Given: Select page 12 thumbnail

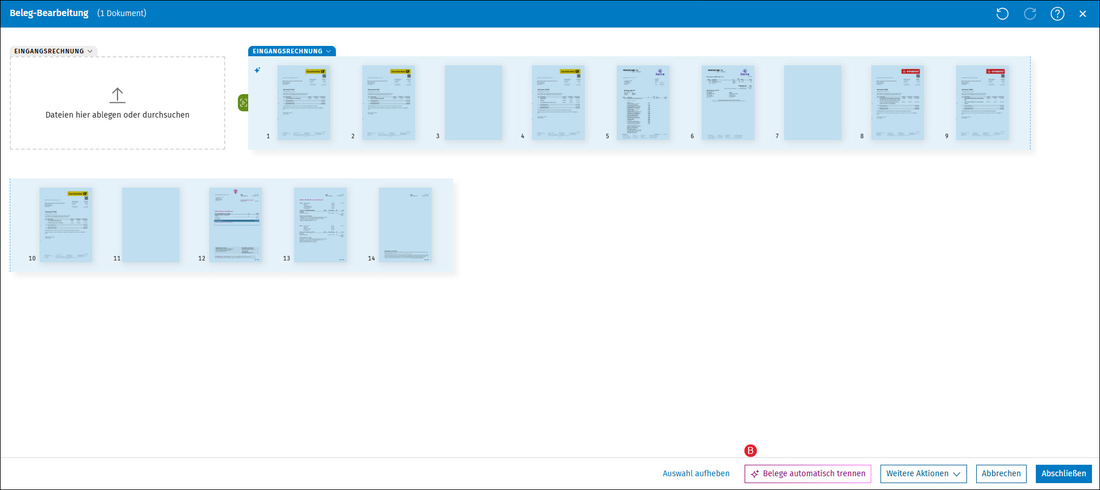Looking at the screenshot, I should pos(236,225).
